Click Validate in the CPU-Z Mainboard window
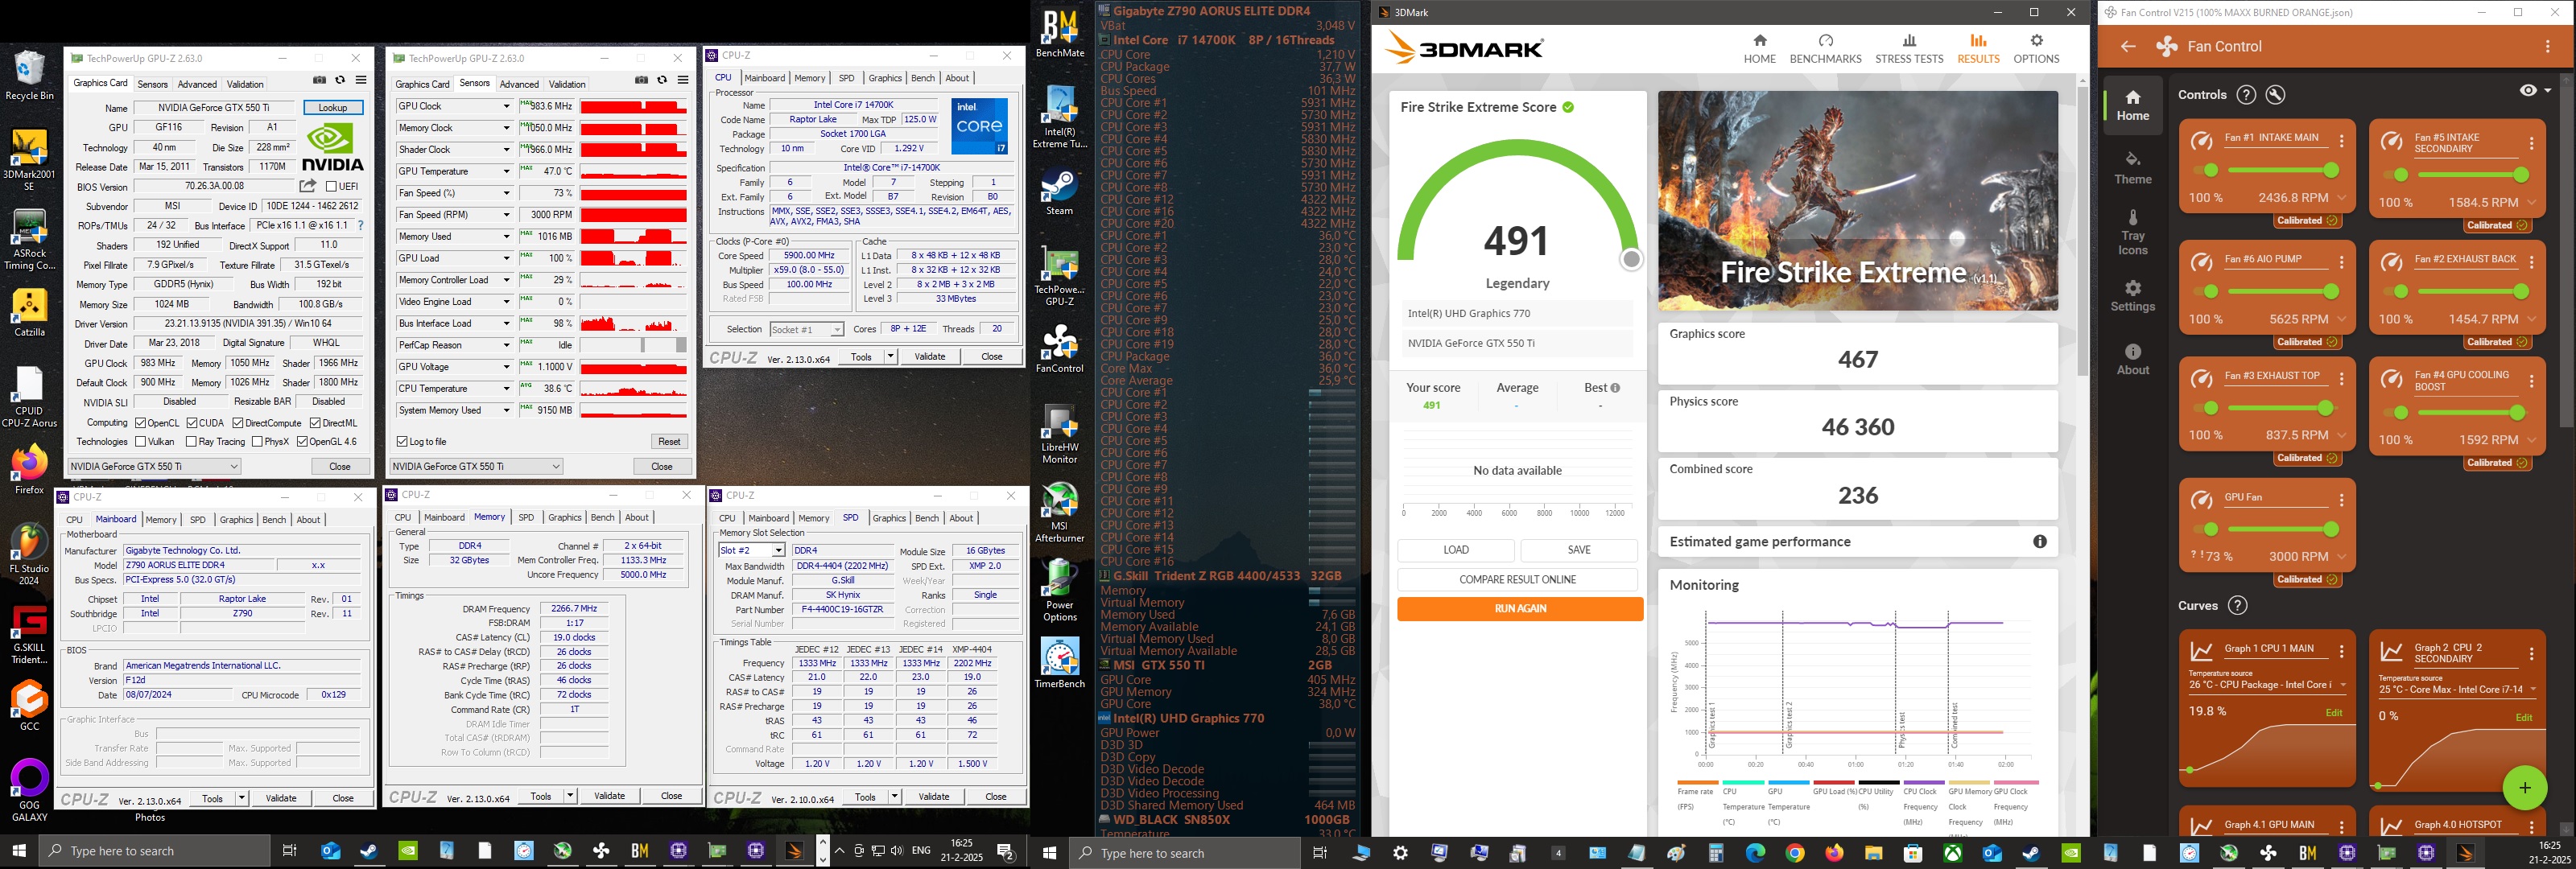The image size is (2576, 869). pyautogui.click(x=281, y=798)
